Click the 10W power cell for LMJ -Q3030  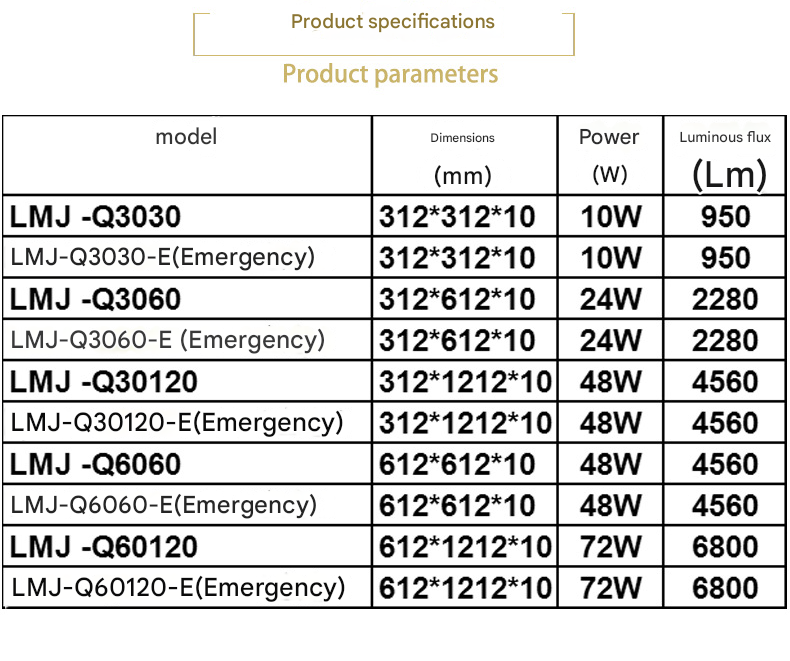click(610, 216)
